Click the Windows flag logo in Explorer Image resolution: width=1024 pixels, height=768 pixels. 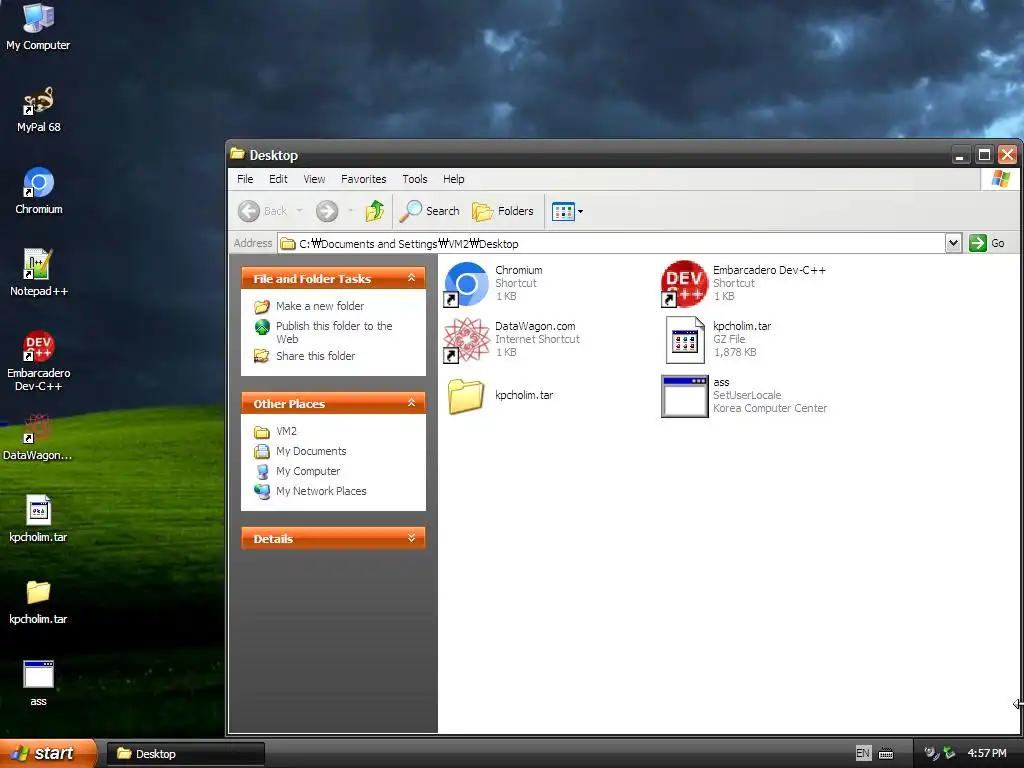point(1000,179)
